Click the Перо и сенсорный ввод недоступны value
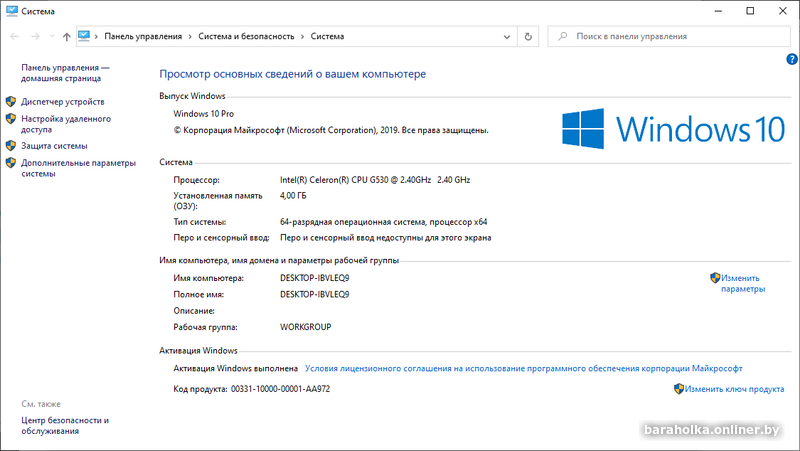Screen dimensions: 800x451 [386, 238]
